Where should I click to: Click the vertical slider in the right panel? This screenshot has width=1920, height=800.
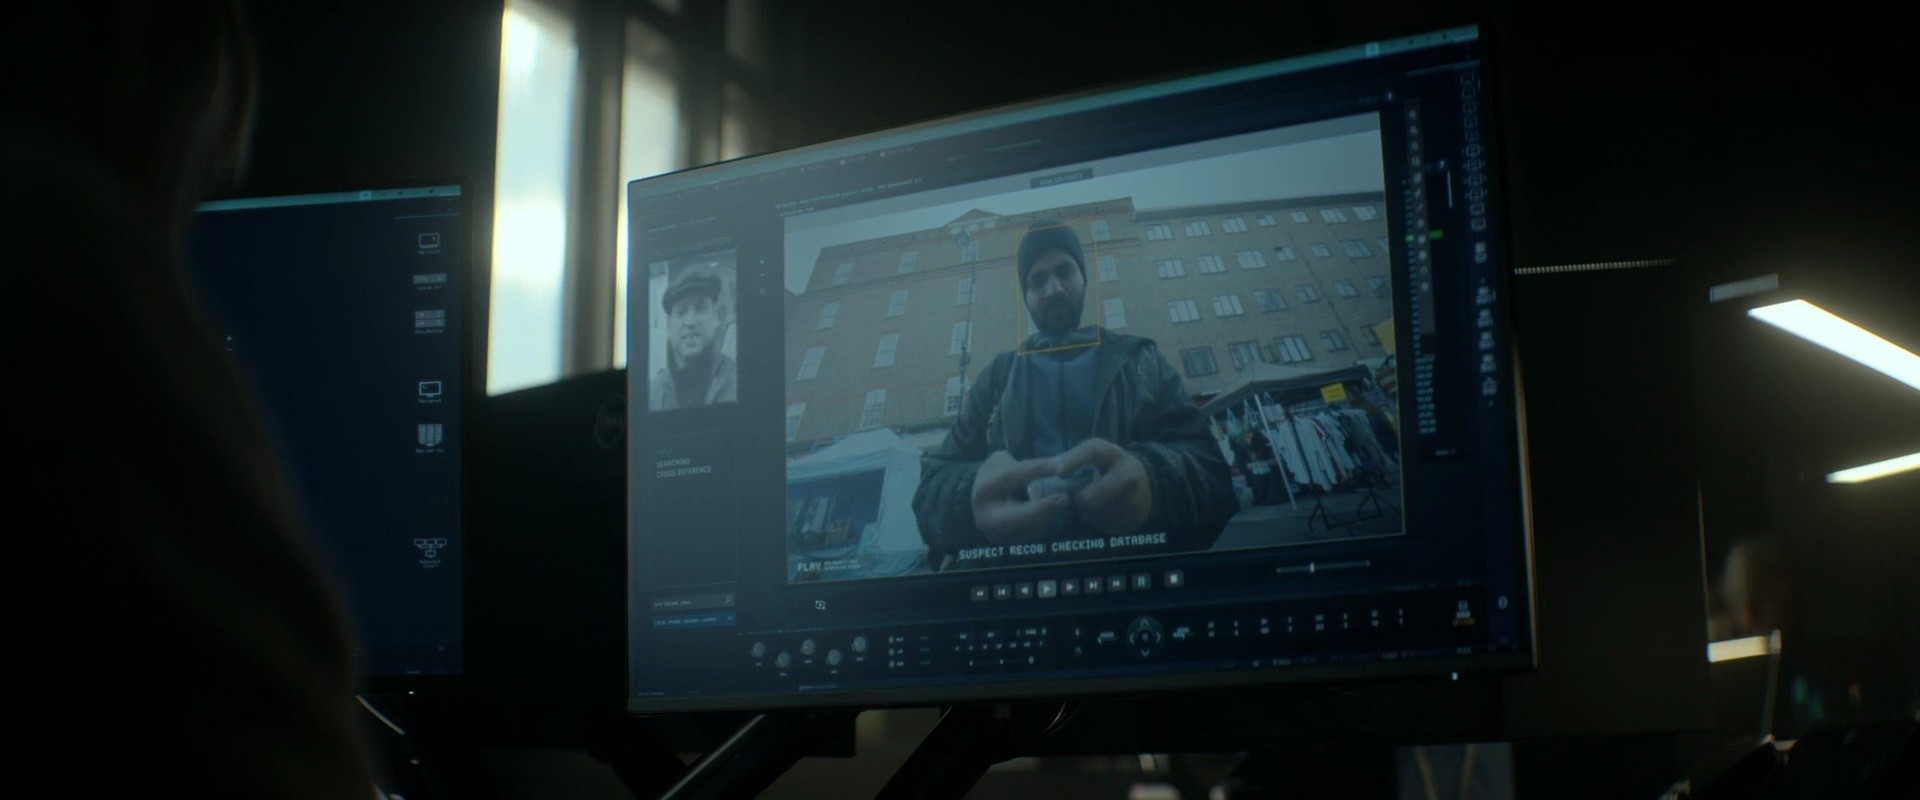[x=1448, y=188]
